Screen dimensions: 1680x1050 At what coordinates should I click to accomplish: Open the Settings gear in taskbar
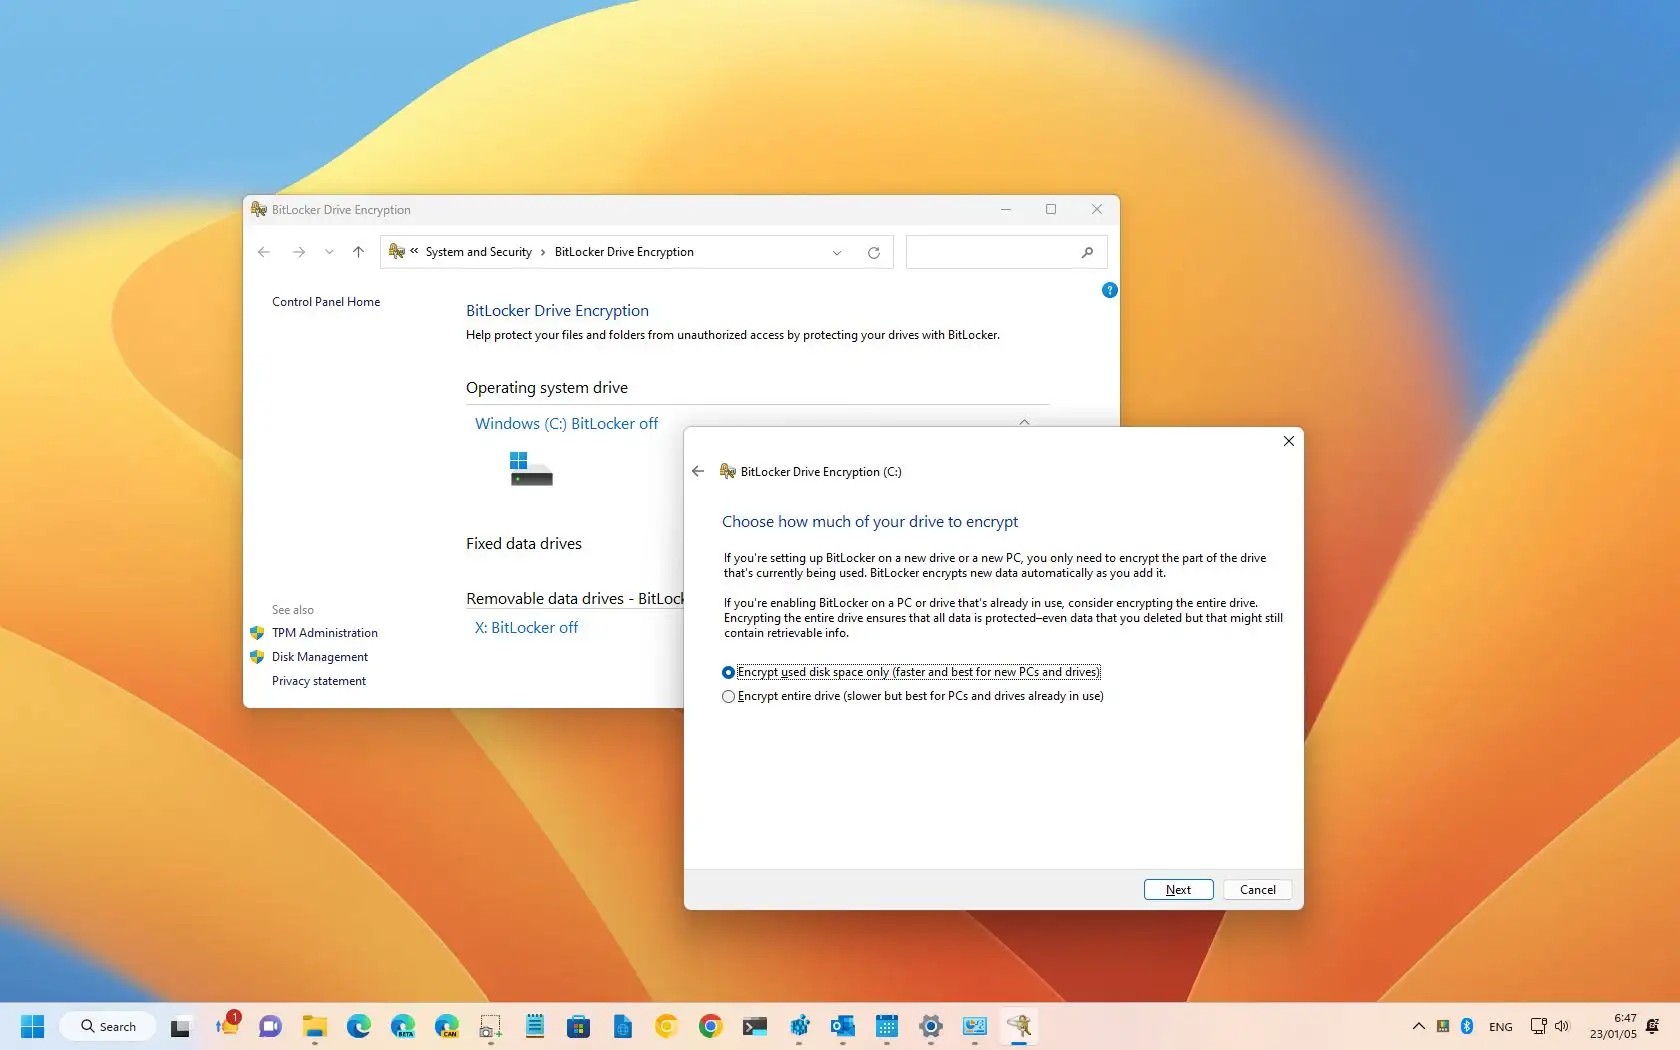930,1026
